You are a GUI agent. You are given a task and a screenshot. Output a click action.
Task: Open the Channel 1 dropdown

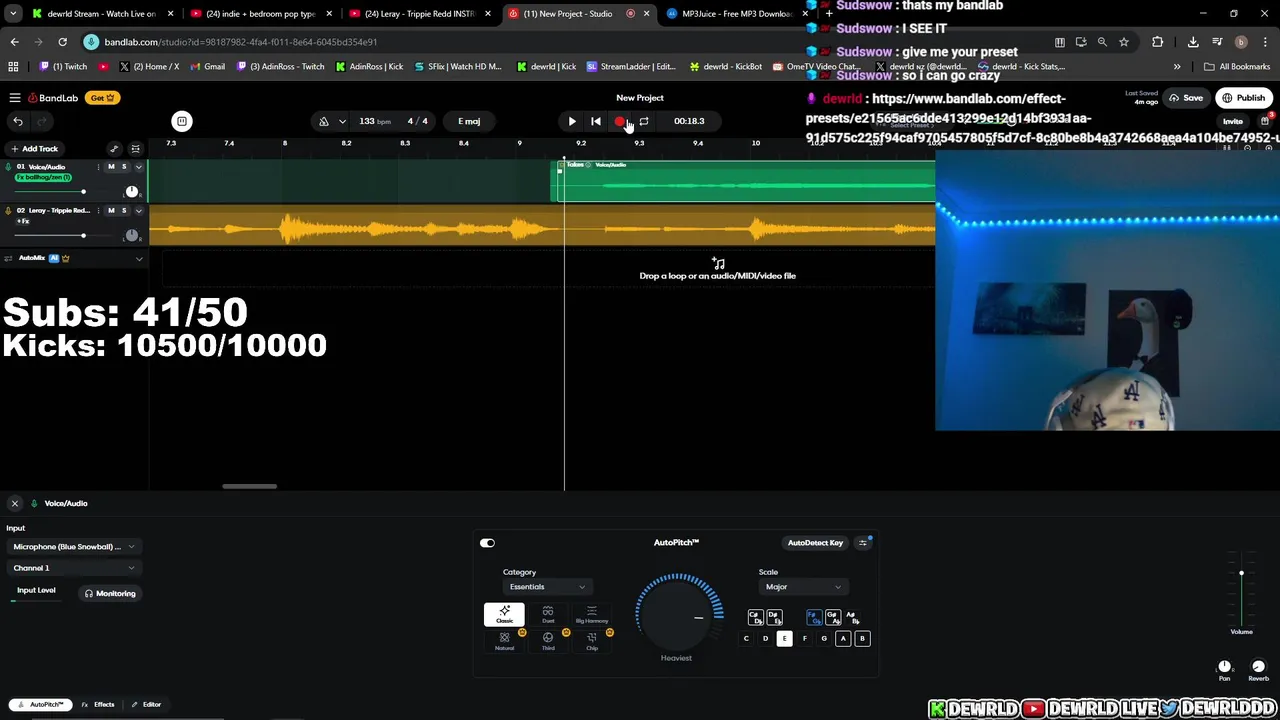pos(73,568)
